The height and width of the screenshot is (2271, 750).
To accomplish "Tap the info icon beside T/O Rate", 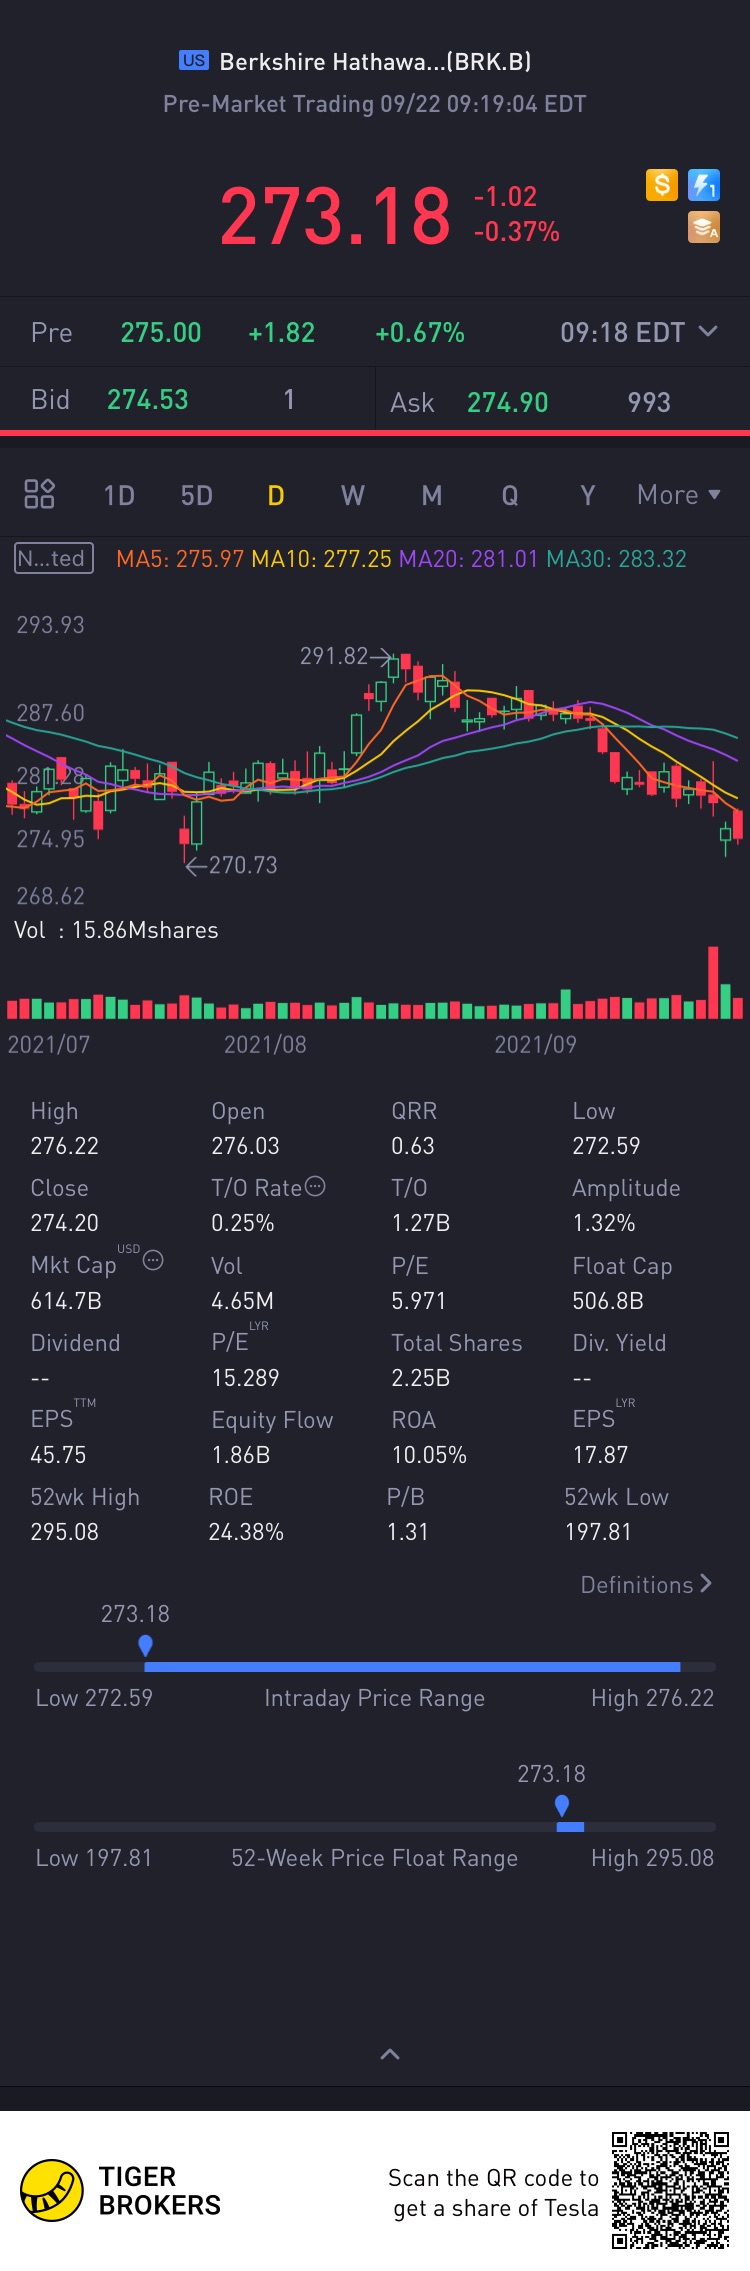I will [x=315, y=1187].
